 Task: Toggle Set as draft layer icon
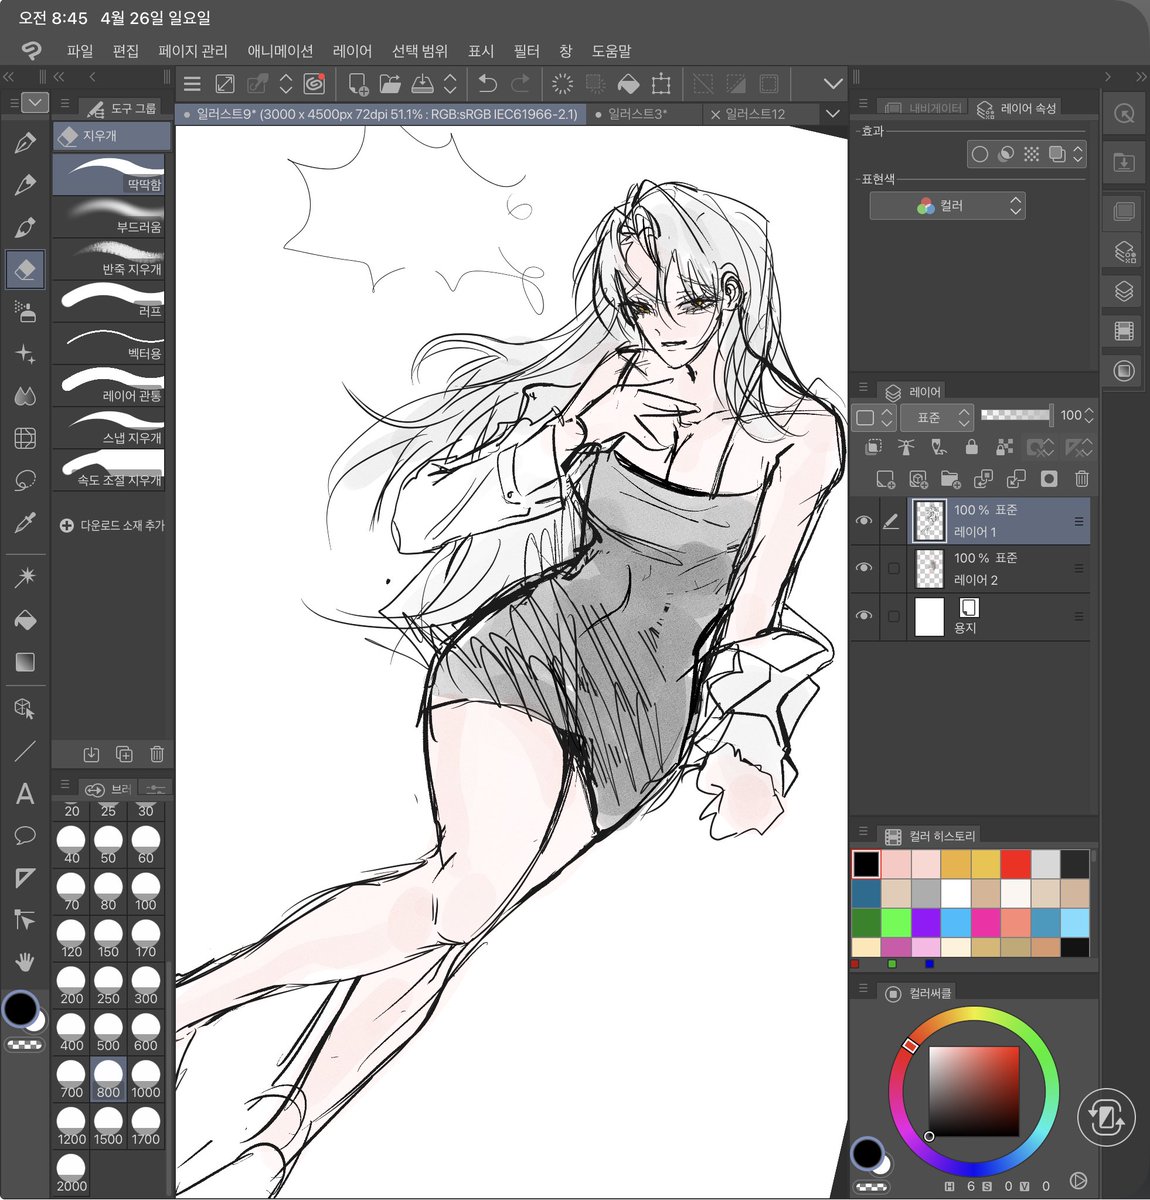coord(938,448)
